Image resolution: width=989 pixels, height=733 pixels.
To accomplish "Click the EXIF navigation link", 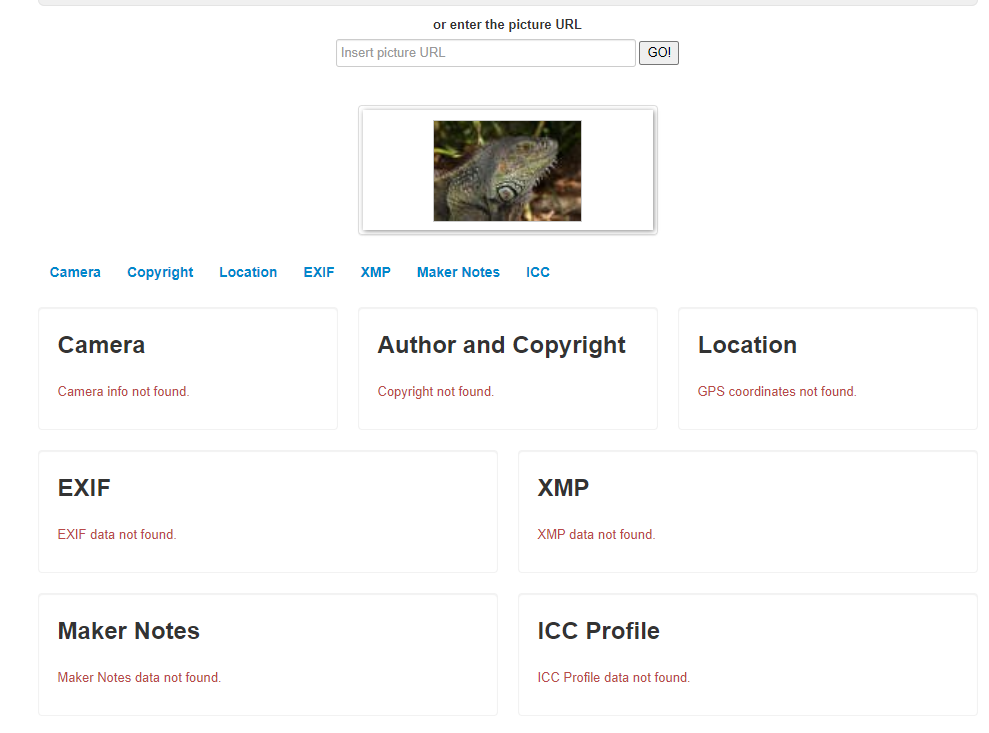I will coord(319,272).
